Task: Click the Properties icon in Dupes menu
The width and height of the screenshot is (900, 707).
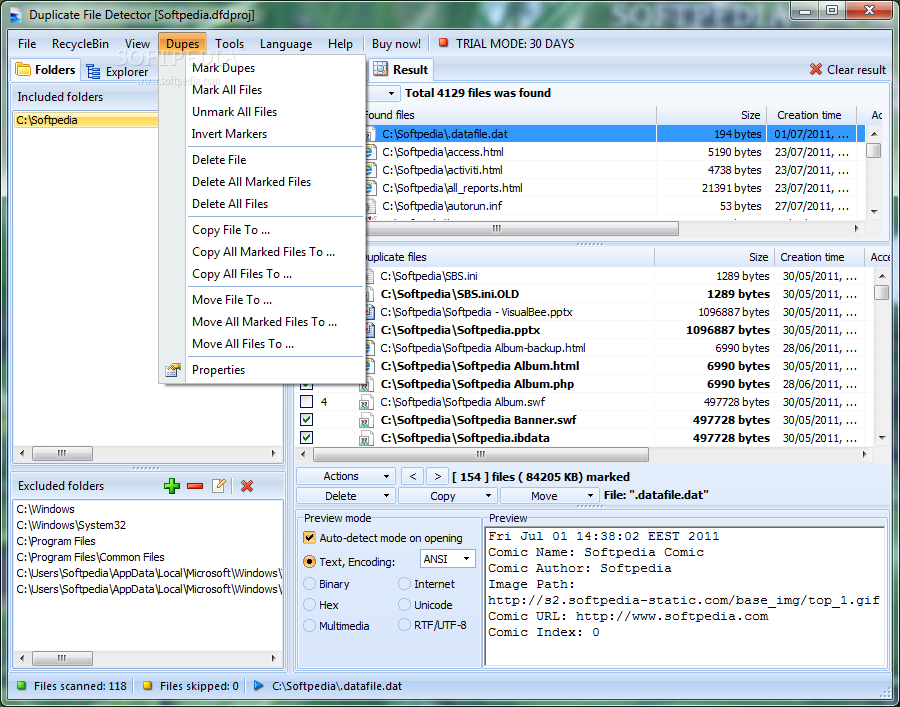Action: 173,370
